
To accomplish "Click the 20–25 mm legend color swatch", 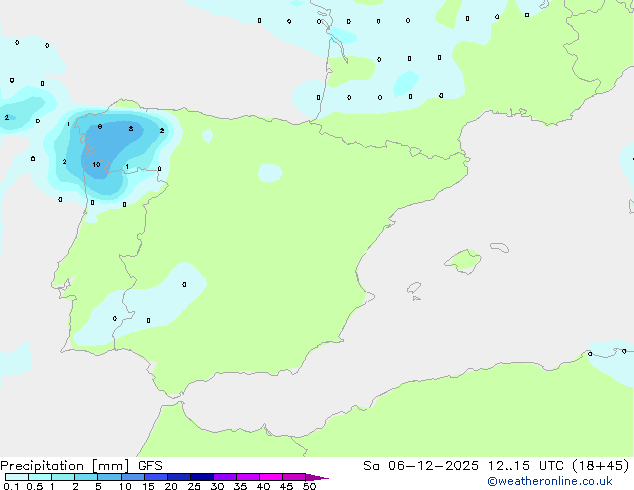I will pyautogui.click(x=179, y=477).
